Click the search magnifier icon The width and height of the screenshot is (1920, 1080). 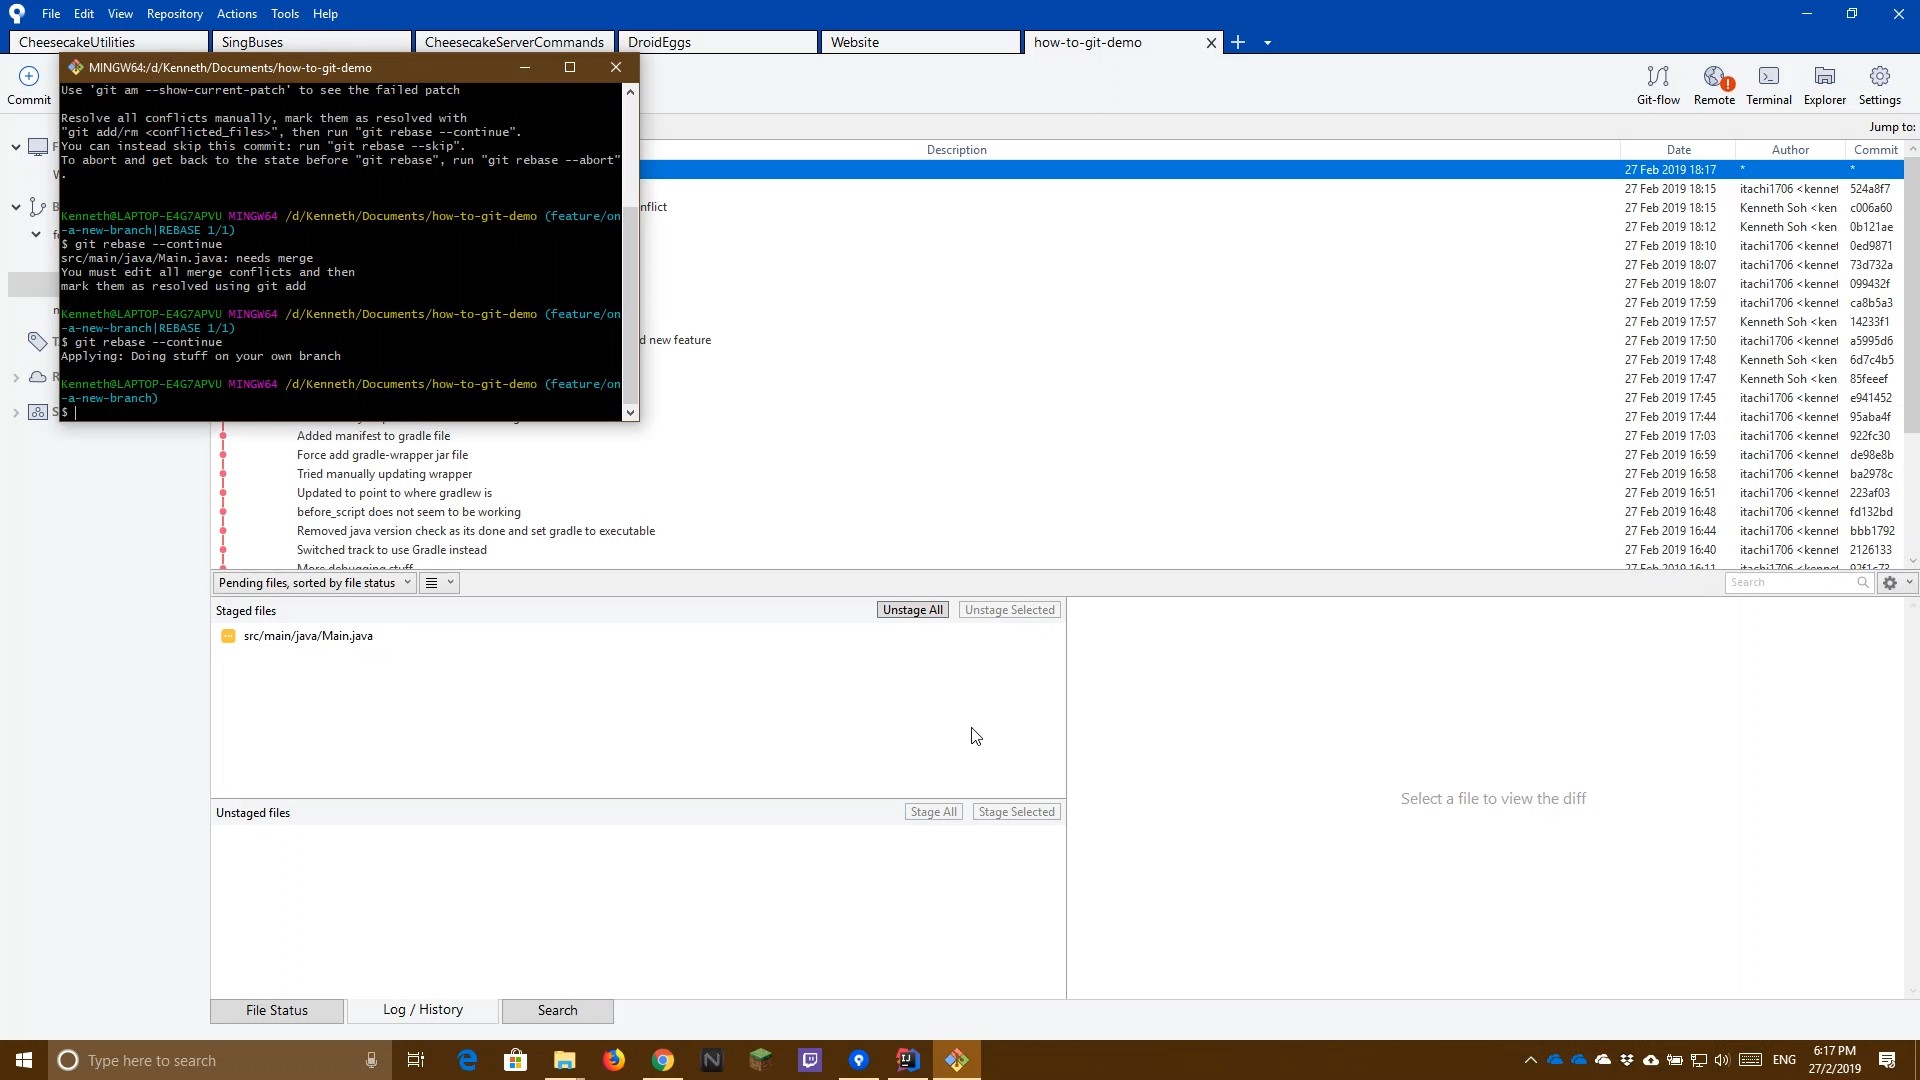pos(1862,583)
